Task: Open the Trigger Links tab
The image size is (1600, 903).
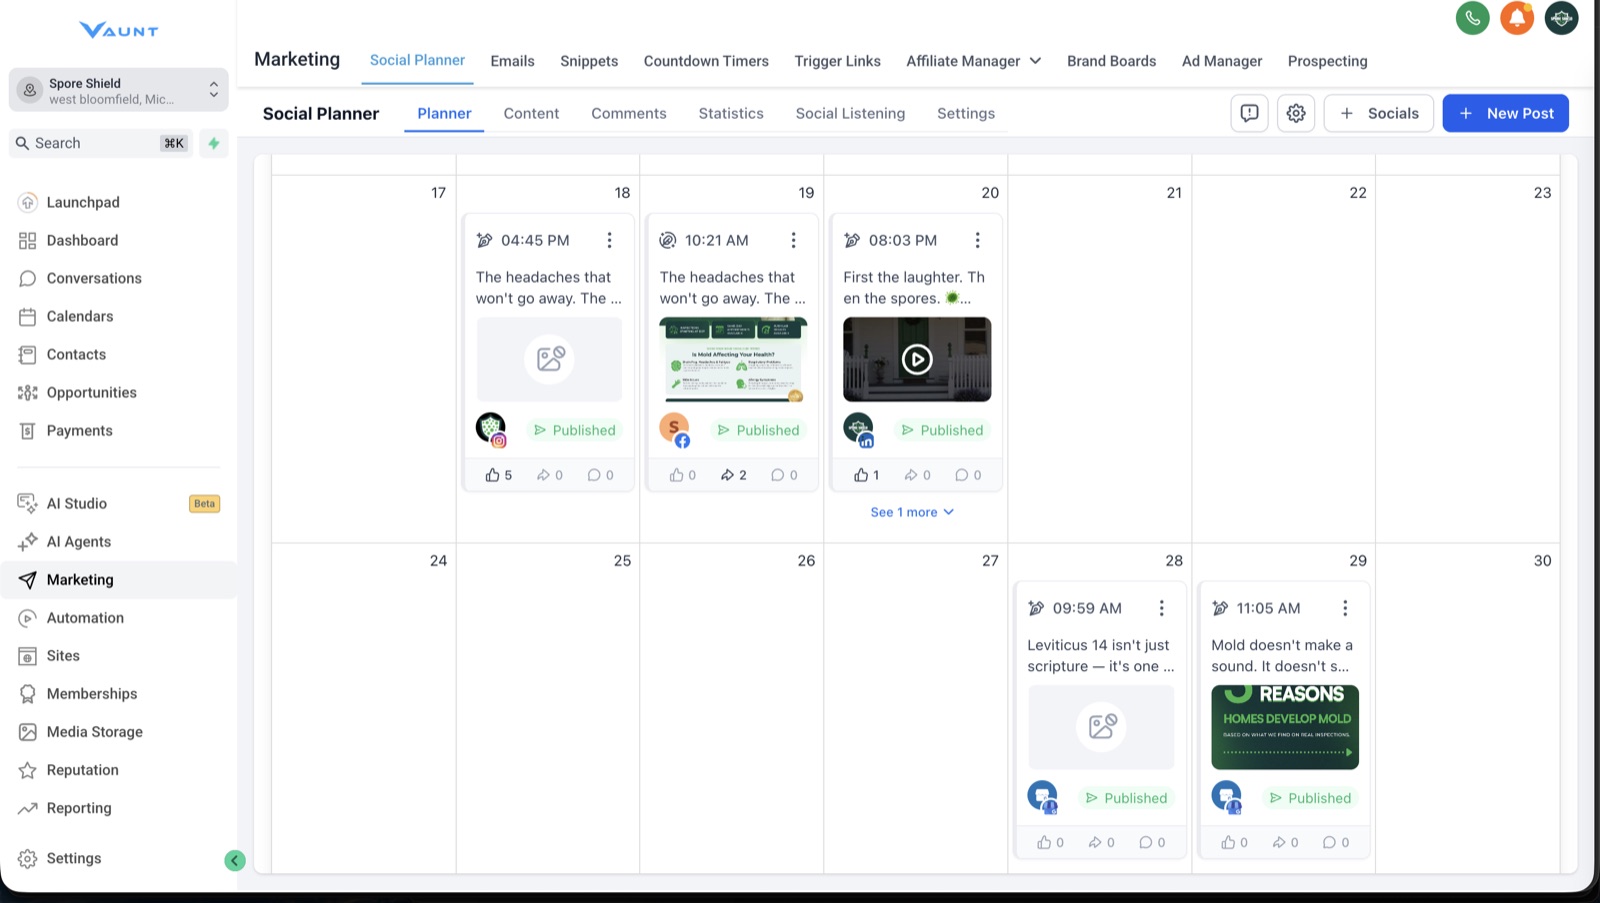Action: 837,61
